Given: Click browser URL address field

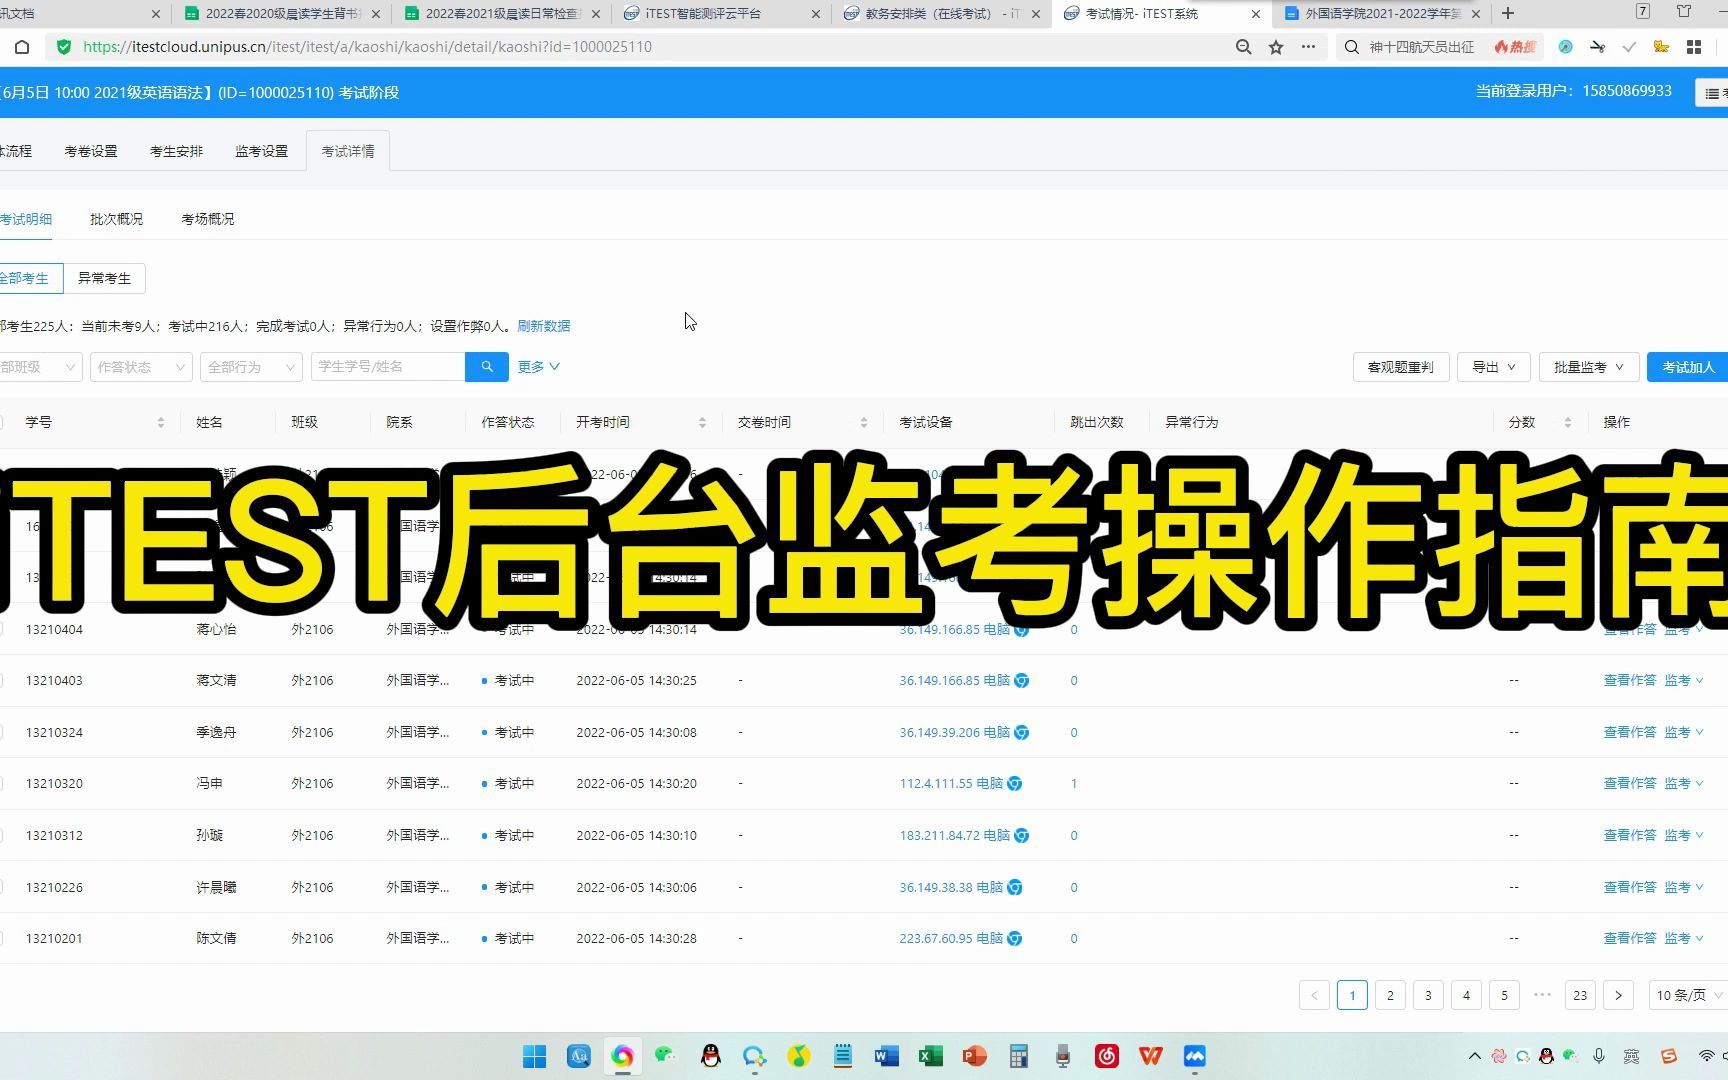Looking at the screenshot, I should click(x=640, y=47).
